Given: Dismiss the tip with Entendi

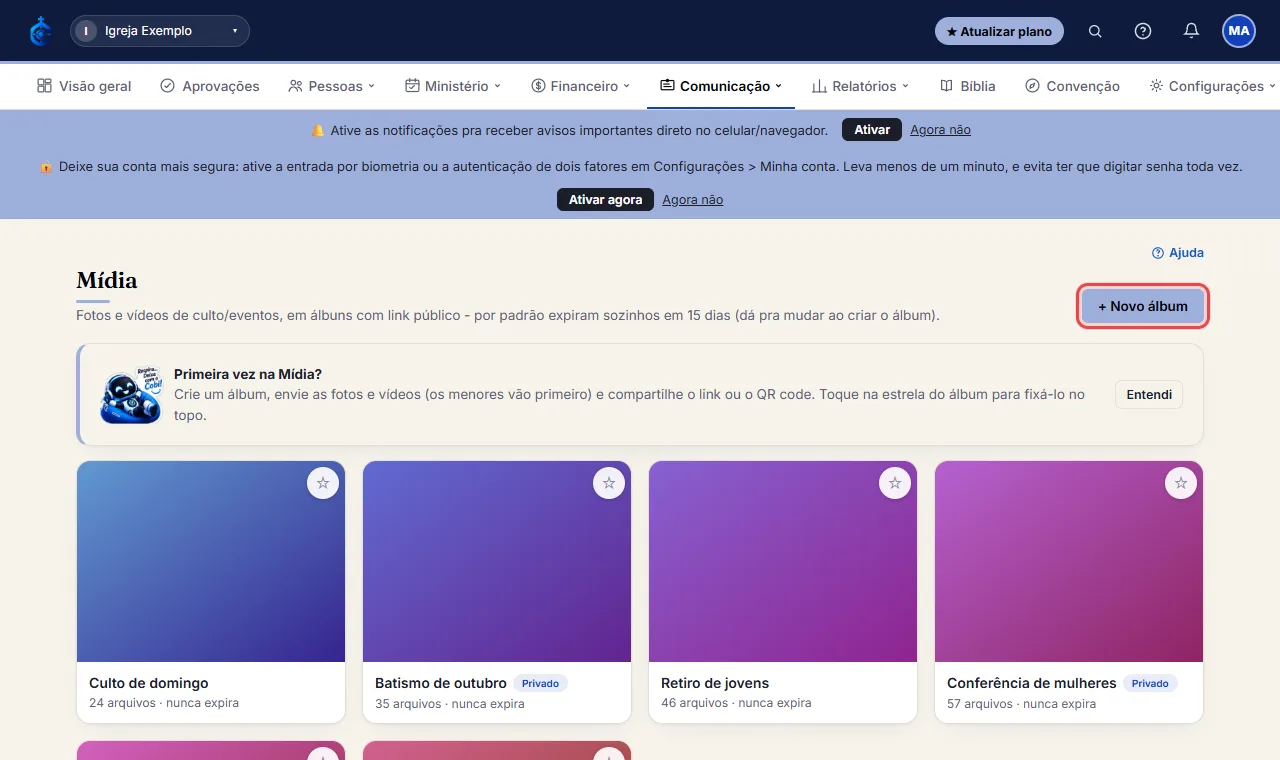Looking at the screenshot, I should (x=1149, y=394).
